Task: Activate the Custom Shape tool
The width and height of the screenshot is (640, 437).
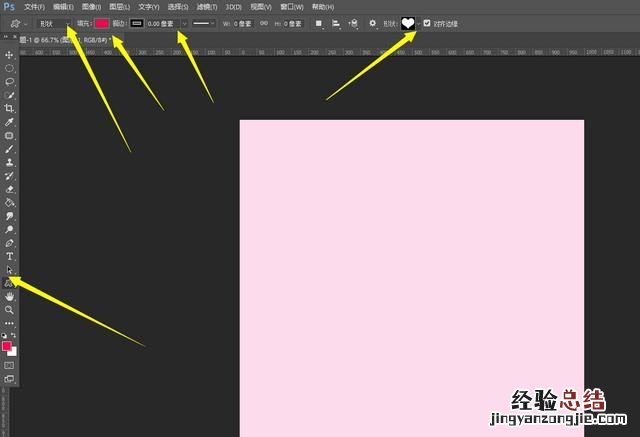Action: click(10, 283)
